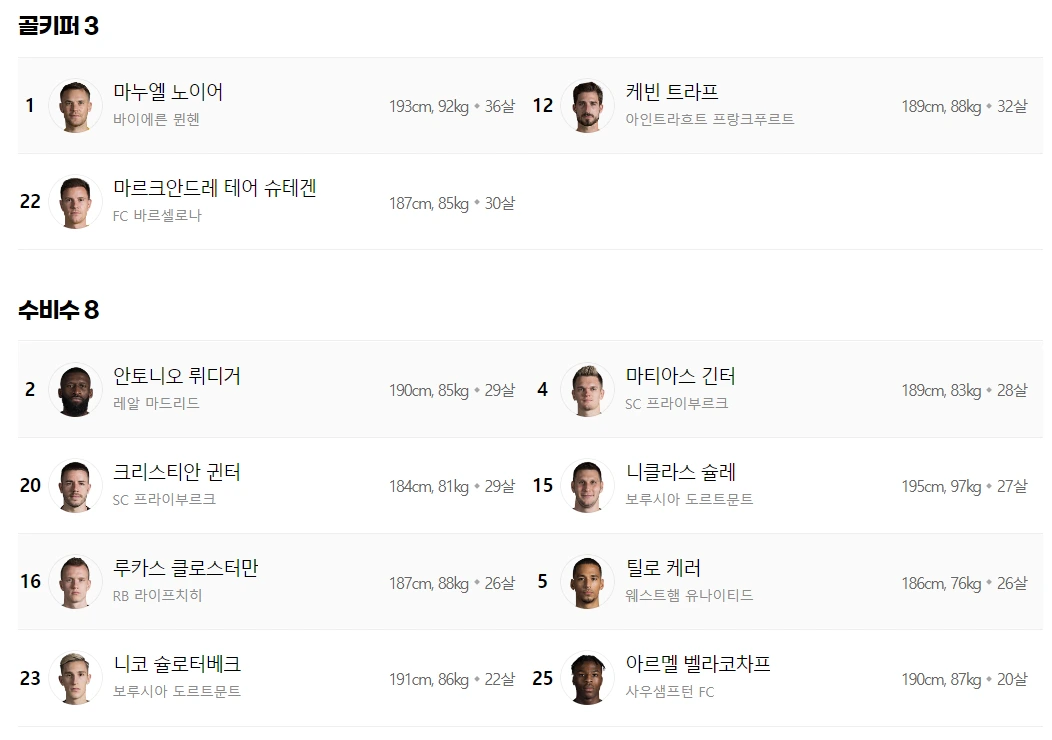Click 케빈 트라프 player name

coord(672,91)
